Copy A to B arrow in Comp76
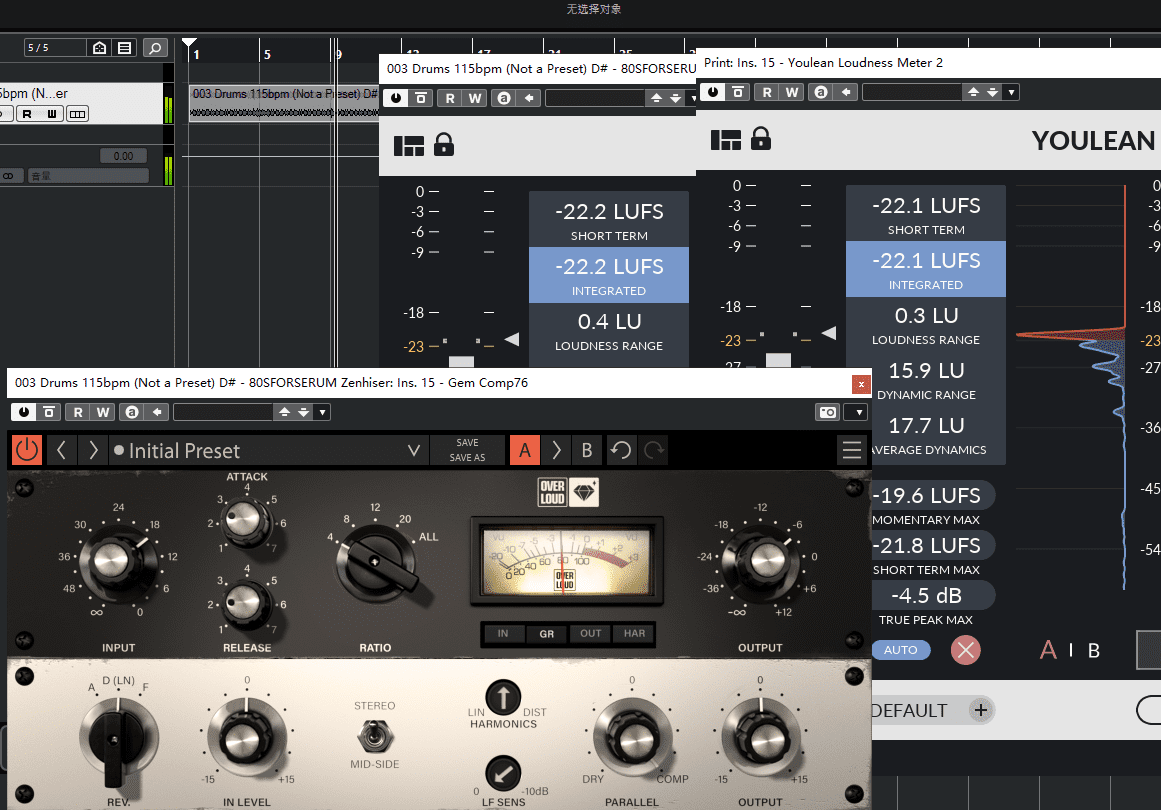The width and height of the screenshot is (1161, 810). (556, 450)
